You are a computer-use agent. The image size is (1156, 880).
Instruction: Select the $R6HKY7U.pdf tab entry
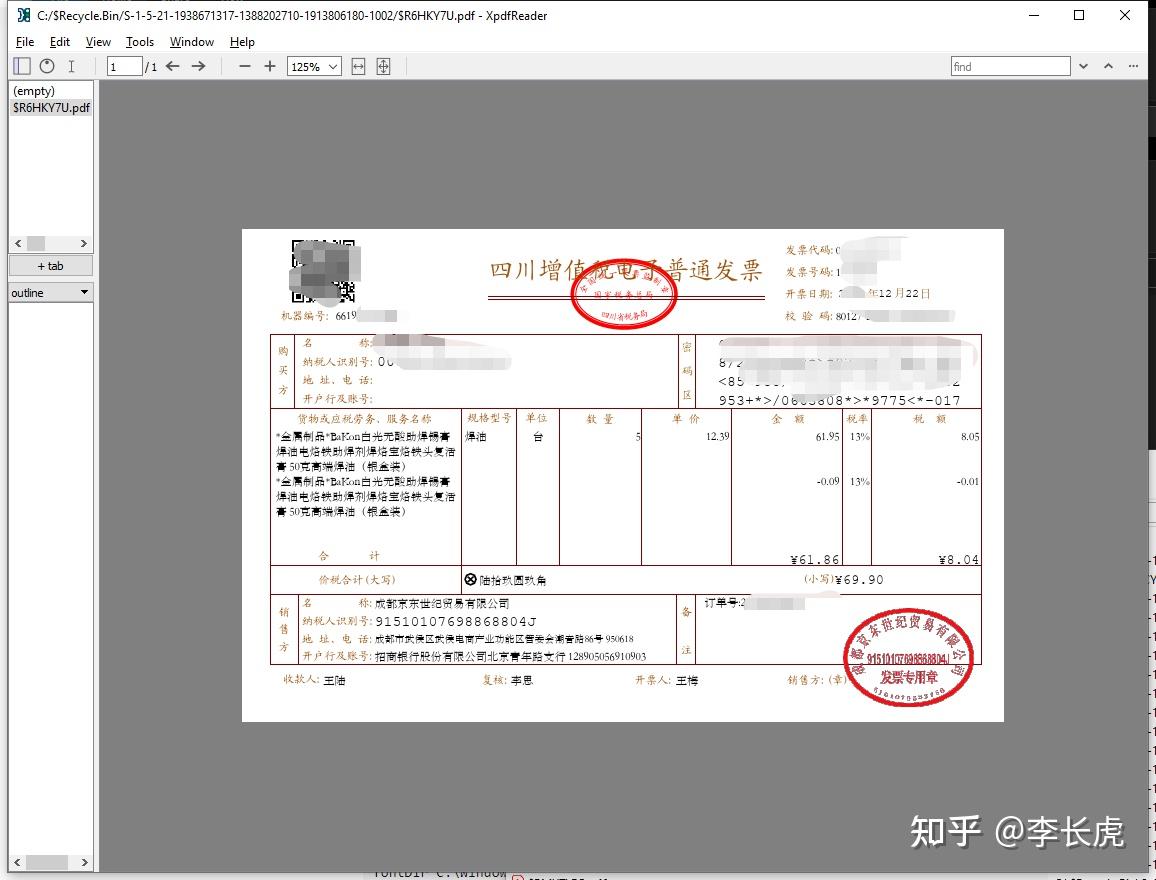click(52, 108)
